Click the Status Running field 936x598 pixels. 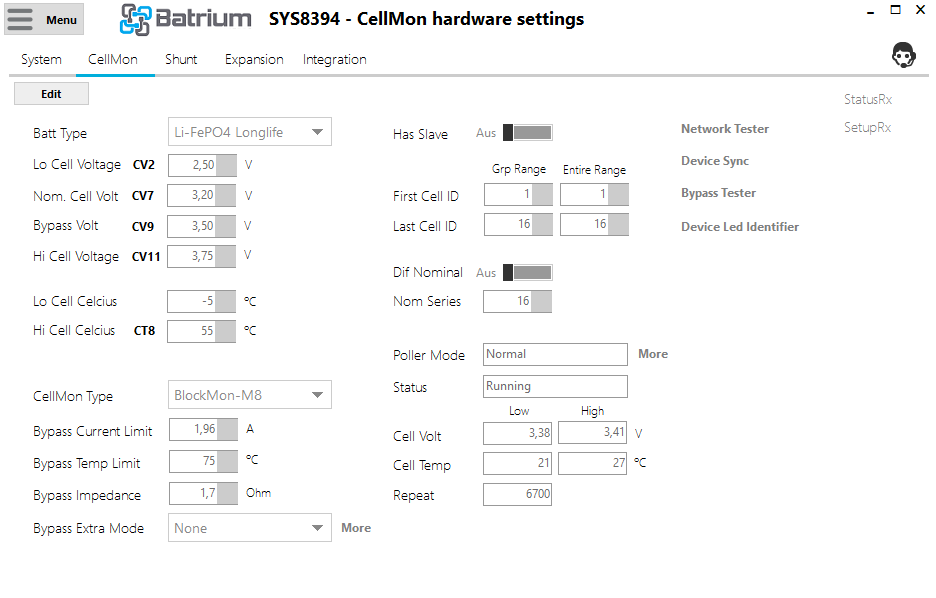pyautogui.click(x=555, y=386)
